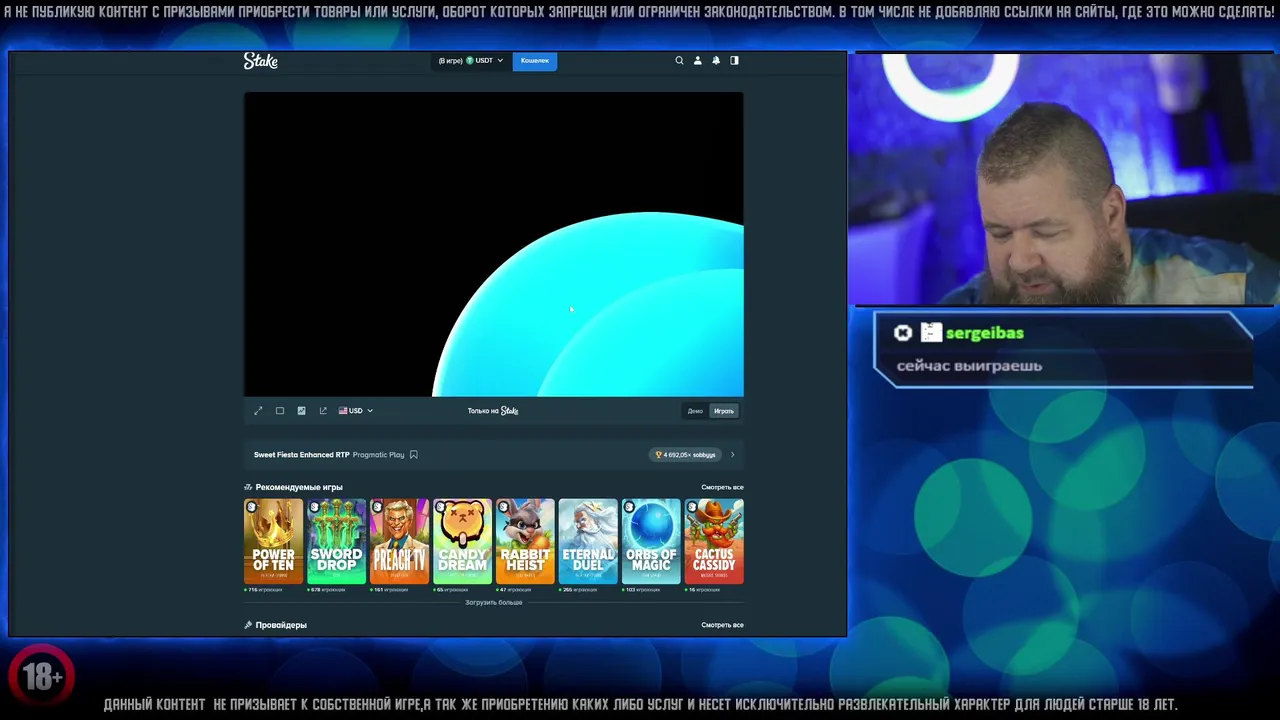Open the USDT balance currency dropdown

tap(471, 61)
